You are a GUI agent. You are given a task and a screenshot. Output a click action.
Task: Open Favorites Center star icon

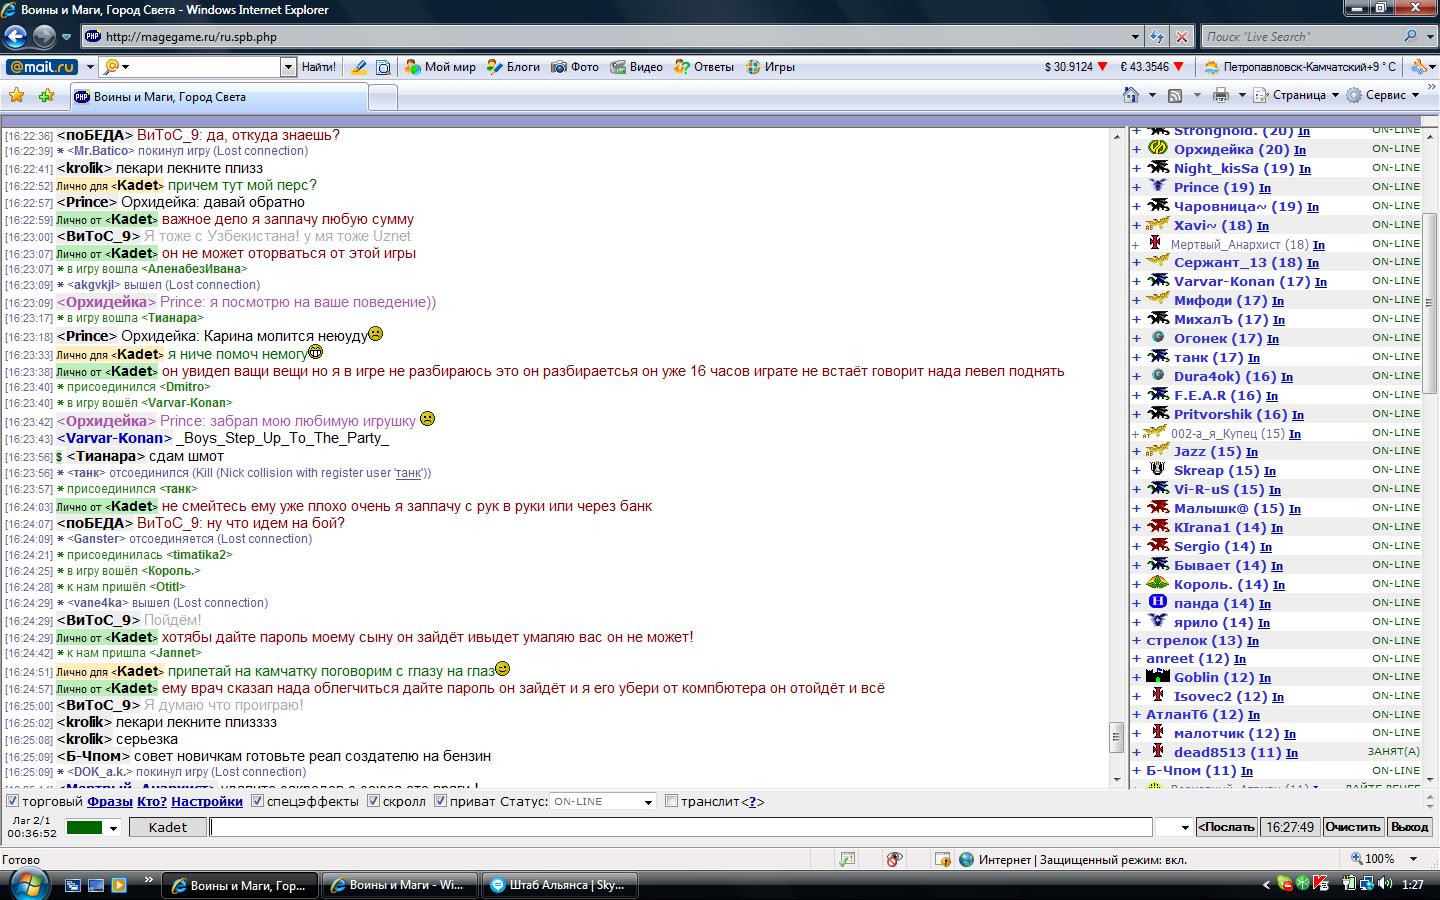[x=16, y=96]
